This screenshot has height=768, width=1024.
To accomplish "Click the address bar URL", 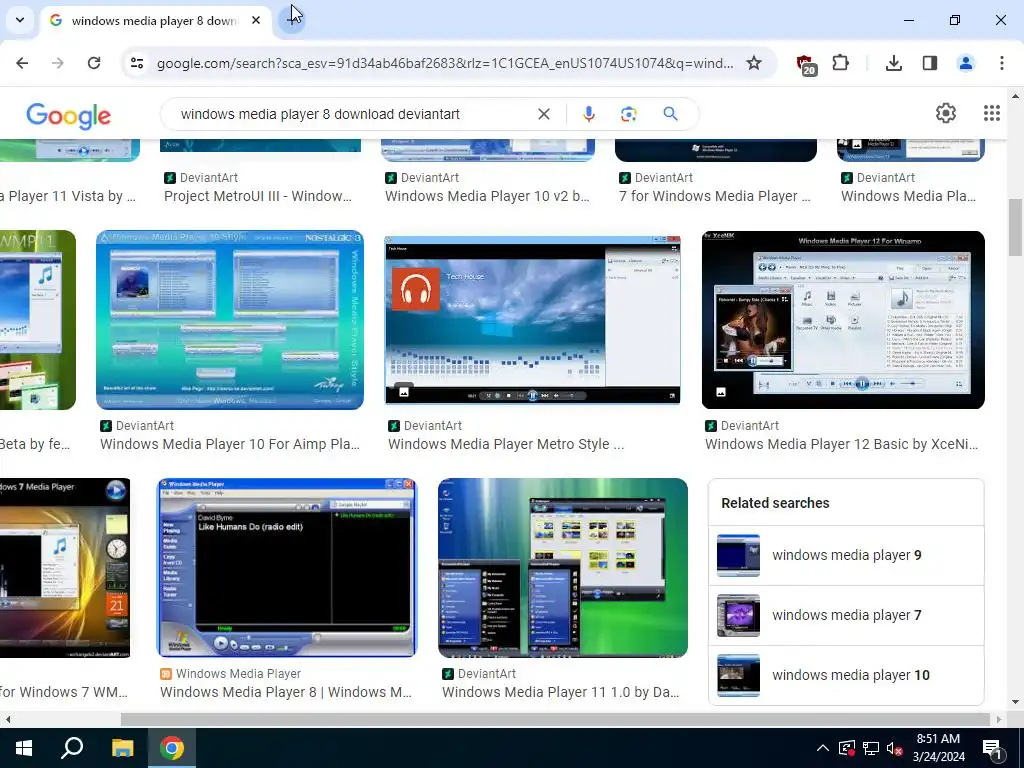I will pyautogui.click(x=444, y=63).
